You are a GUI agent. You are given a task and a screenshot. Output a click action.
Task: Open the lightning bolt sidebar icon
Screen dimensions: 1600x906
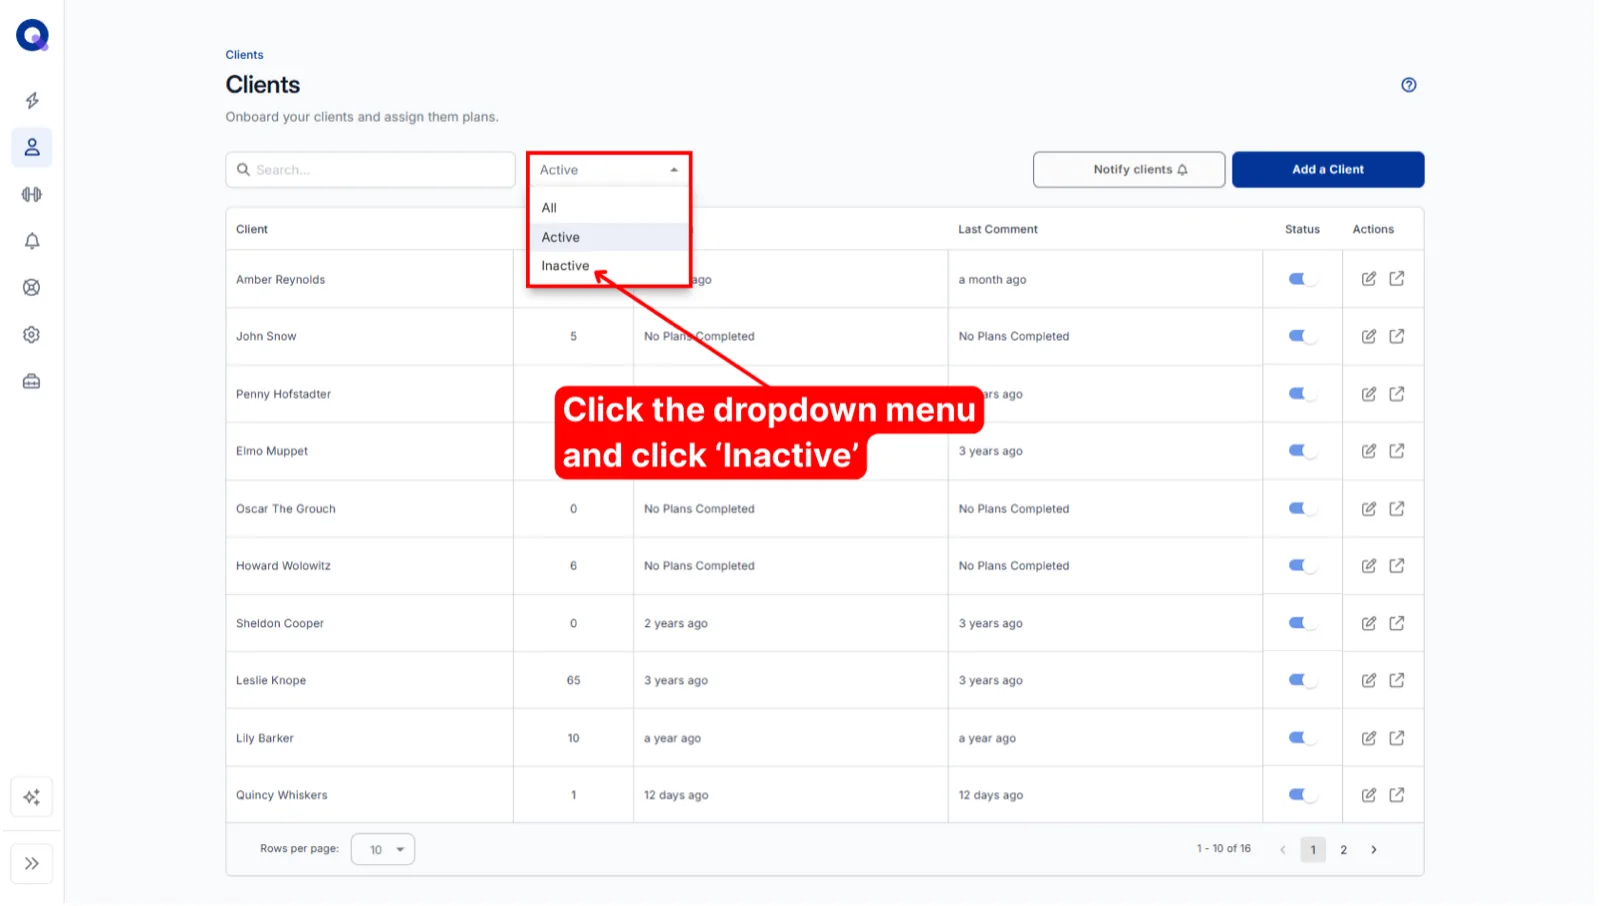(32, 100)
